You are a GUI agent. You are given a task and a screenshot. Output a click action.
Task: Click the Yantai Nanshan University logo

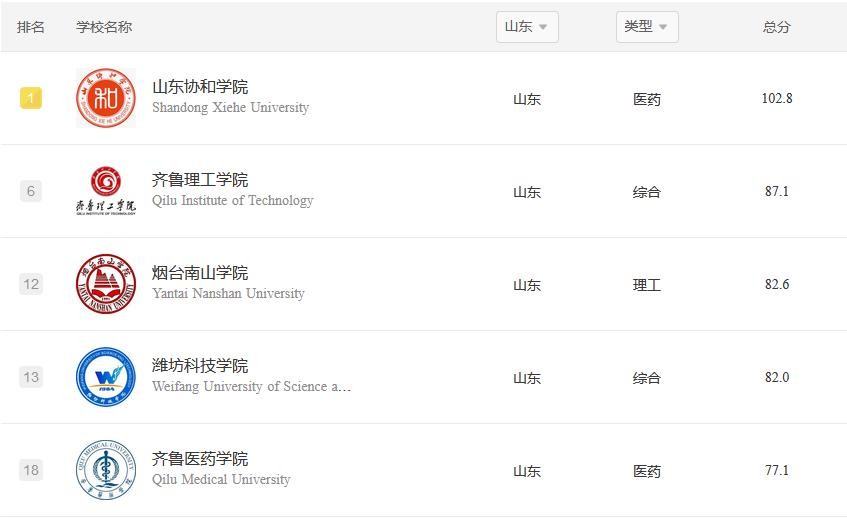point(106,284)
